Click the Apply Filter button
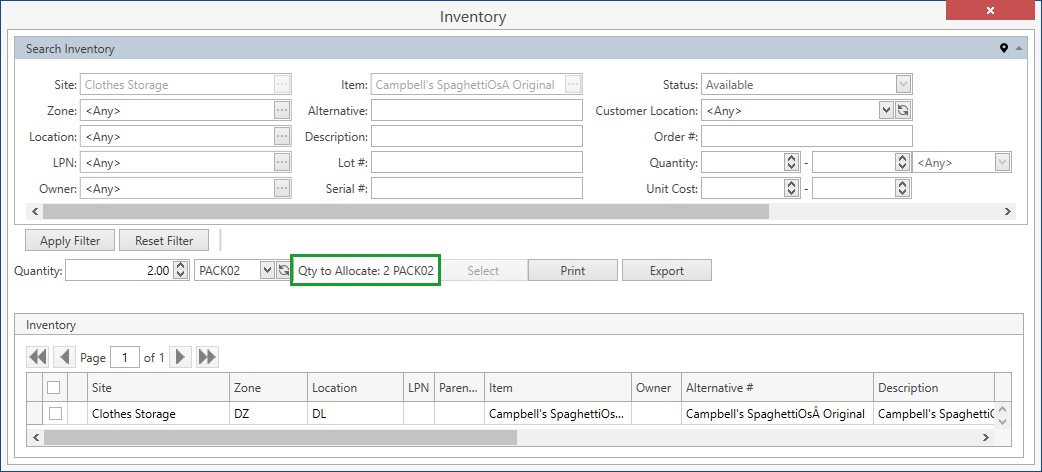 click(x=70, y=241)
